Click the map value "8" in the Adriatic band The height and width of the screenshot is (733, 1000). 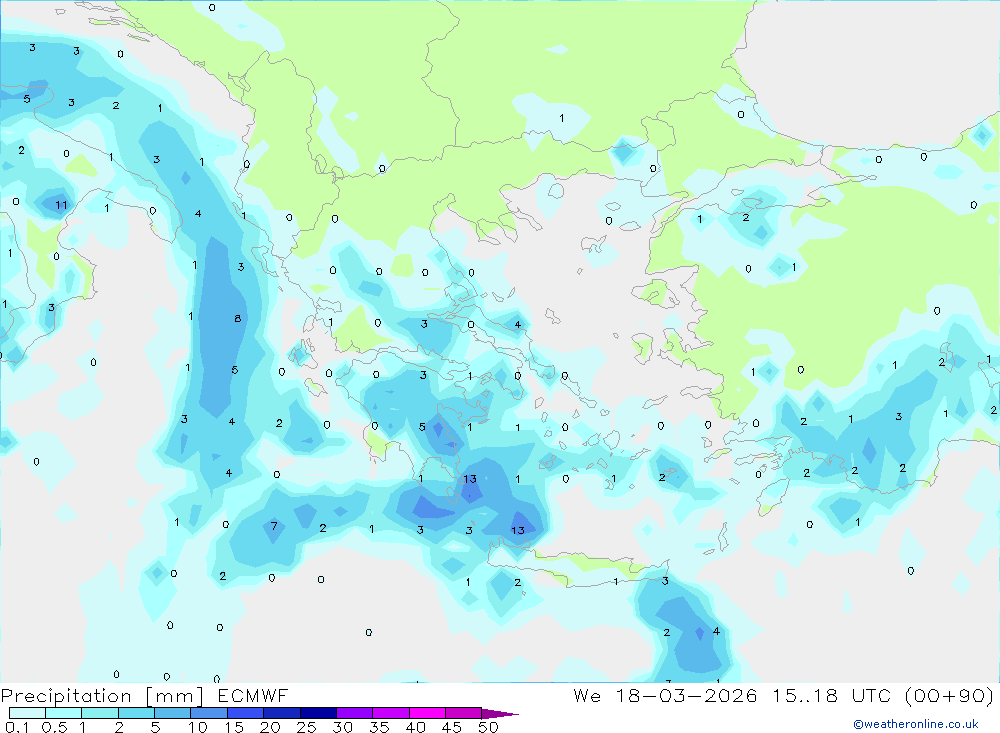(x=237, y=318)
